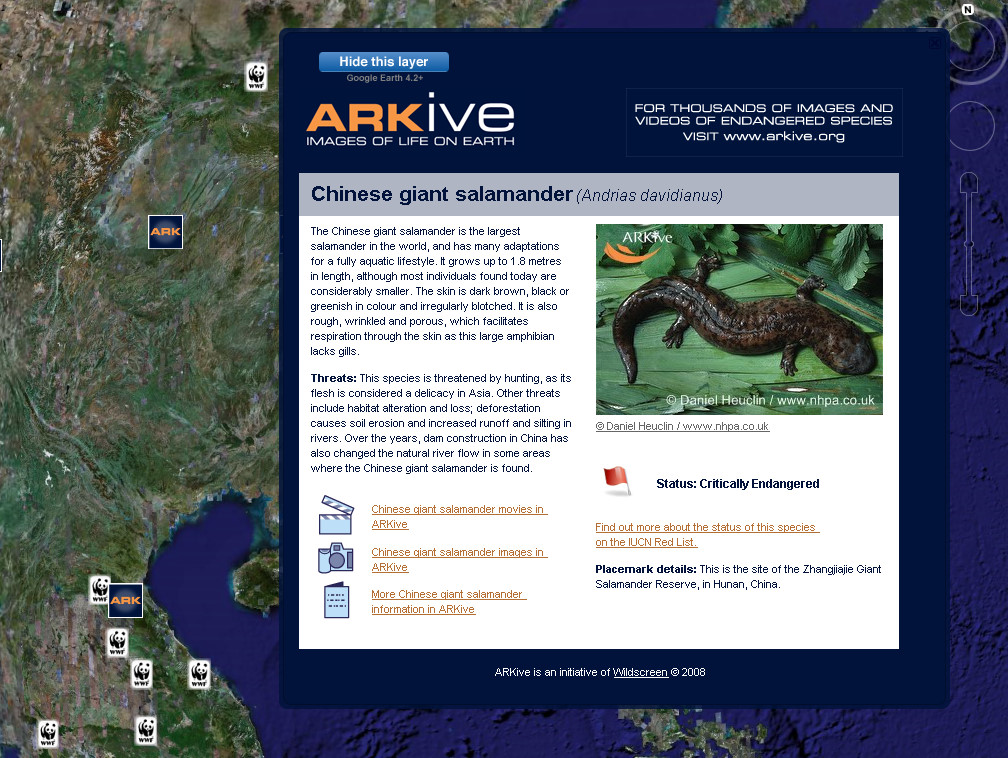Screen dimensions: 1008x758
Task: Select the lower ARK placemark near the coast
Action: coord(125,600)
